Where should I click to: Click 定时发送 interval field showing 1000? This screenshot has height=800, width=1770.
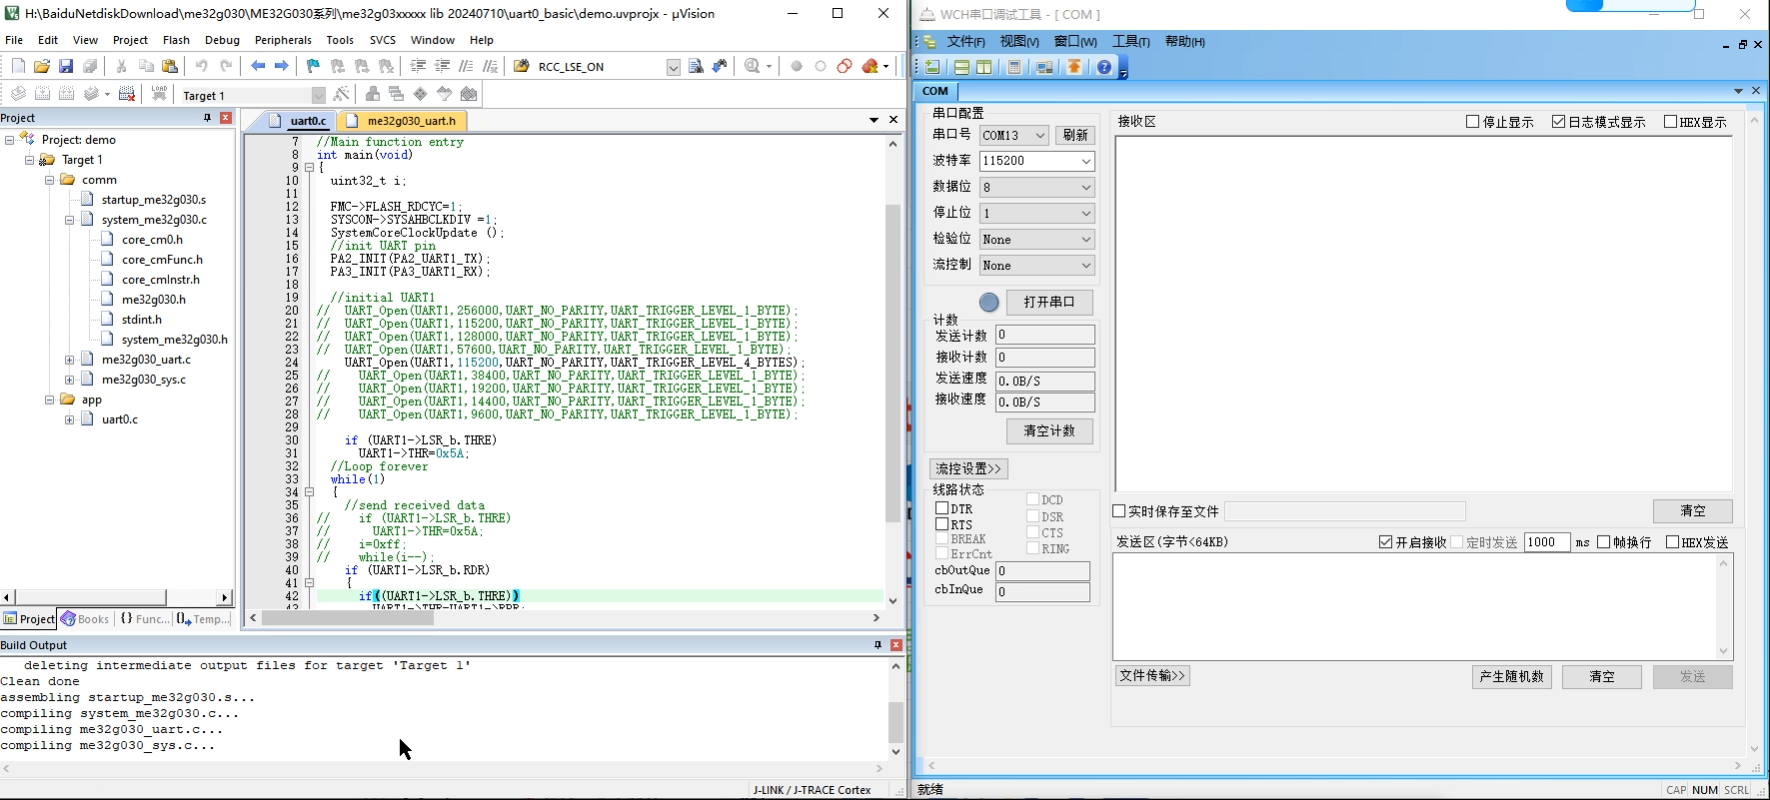coord(1547,542)
